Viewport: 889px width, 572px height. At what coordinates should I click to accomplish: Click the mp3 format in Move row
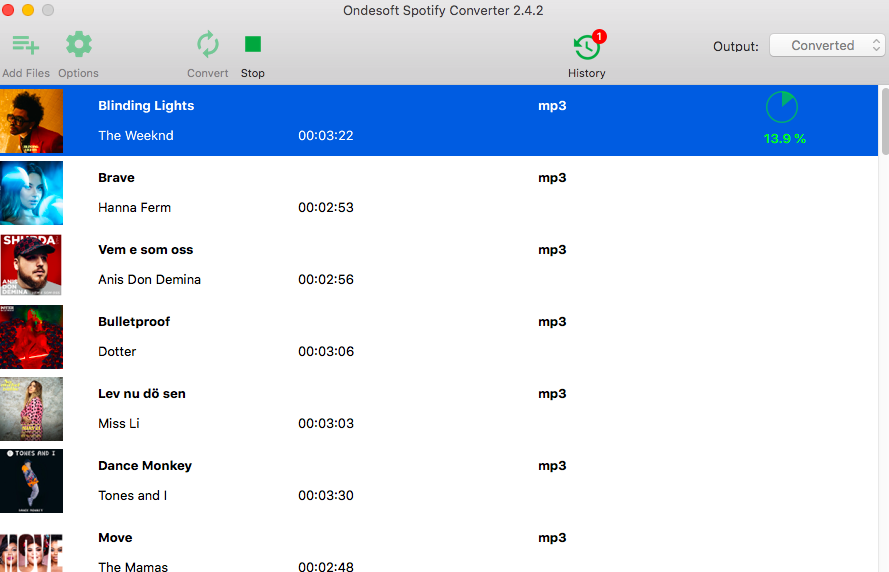(552, 538)
